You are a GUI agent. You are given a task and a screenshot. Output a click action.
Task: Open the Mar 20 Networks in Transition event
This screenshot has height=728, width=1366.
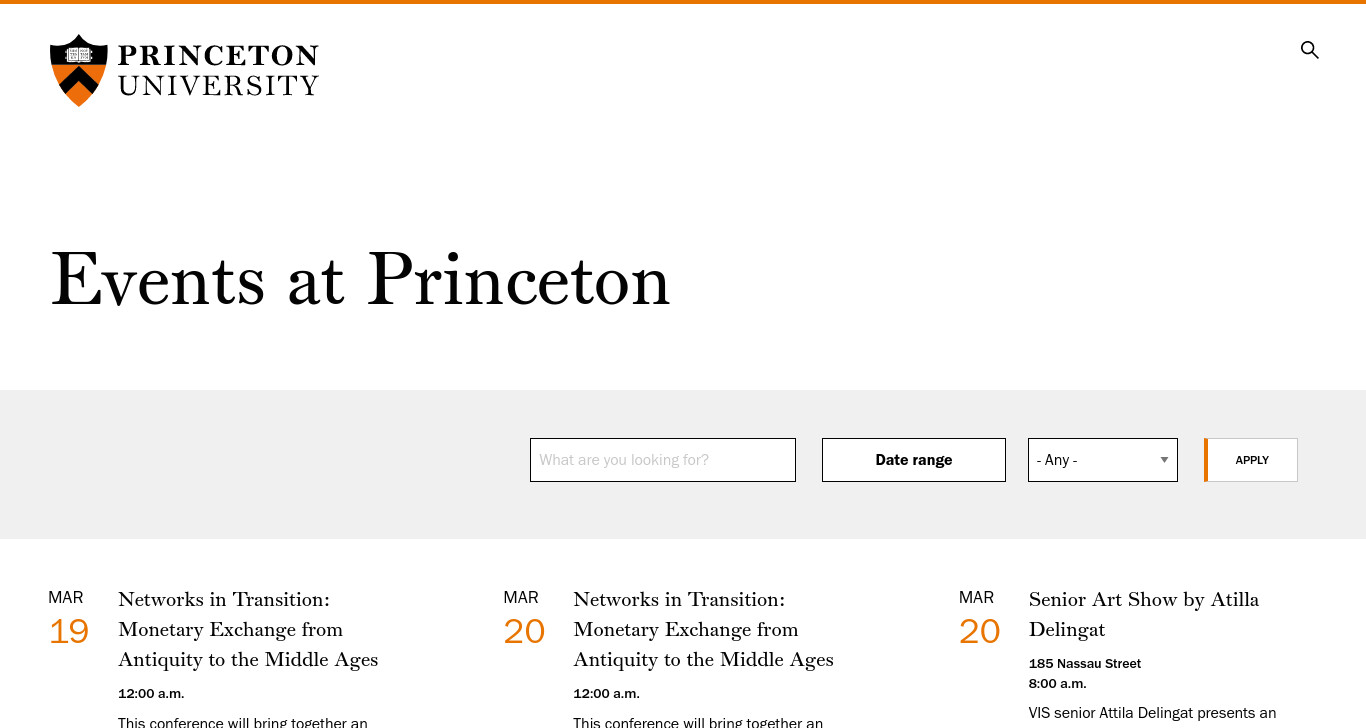coord(703,629)
